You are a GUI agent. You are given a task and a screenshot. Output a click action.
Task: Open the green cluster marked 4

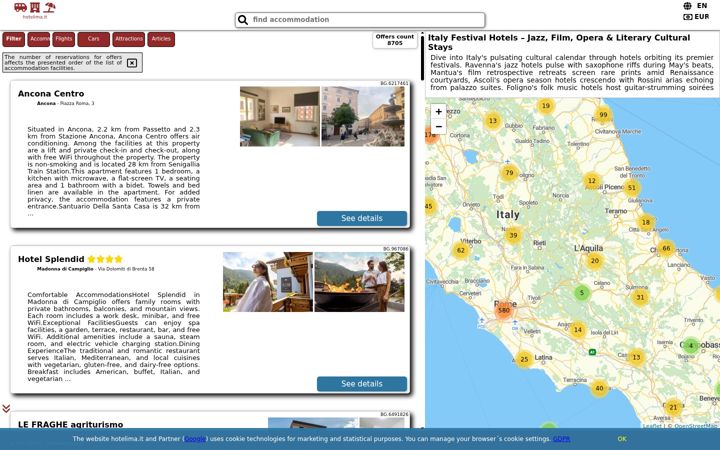[691, 345]
